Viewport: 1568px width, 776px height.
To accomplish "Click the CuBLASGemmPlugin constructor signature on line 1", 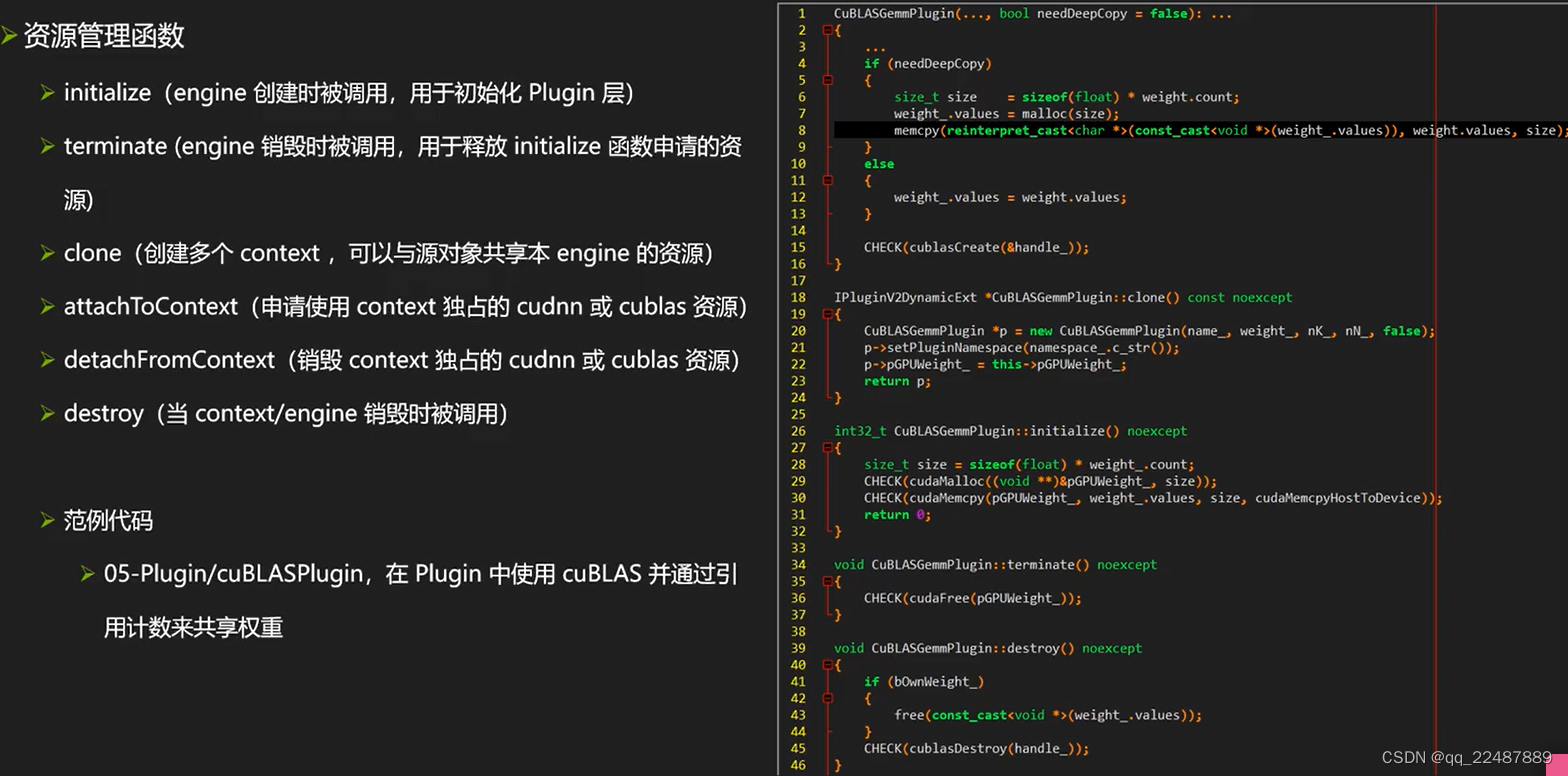I will (x=1033, y=14).
